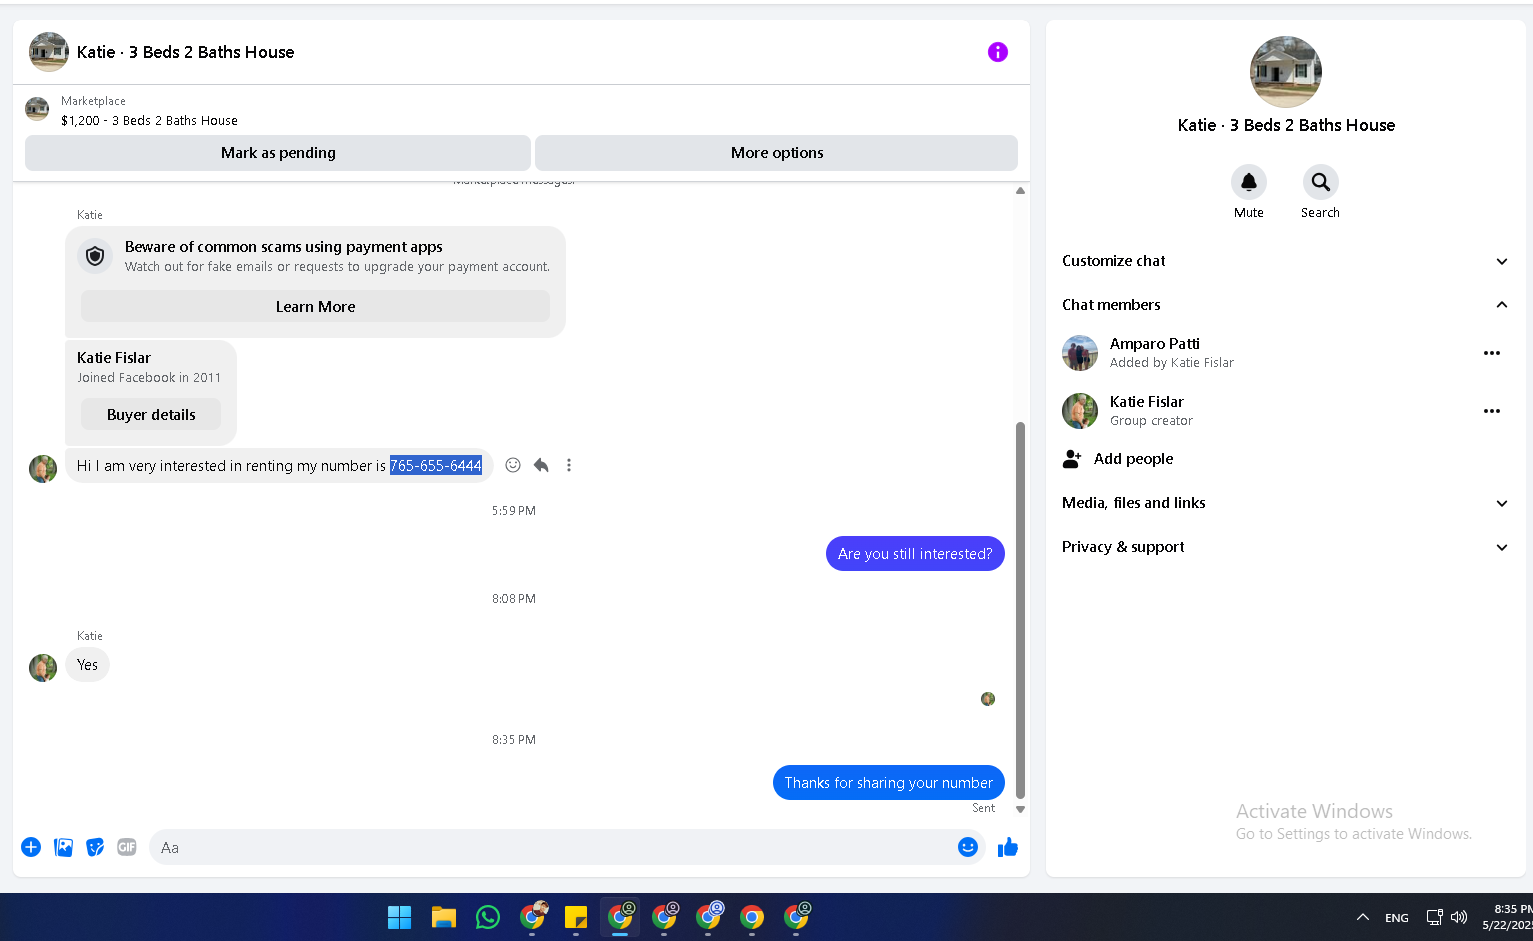The image size is (1533, 941).
Task: Click the "Yes" message bubble
Action: [x=88, y=665]
